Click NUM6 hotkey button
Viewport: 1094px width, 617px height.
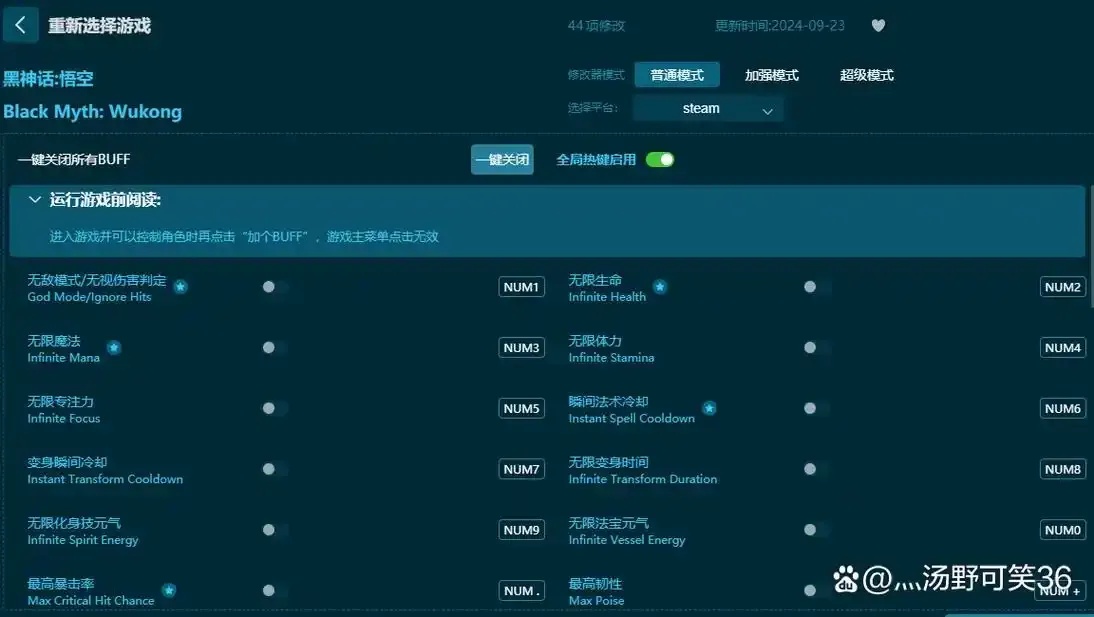(x=1063, y=408)
